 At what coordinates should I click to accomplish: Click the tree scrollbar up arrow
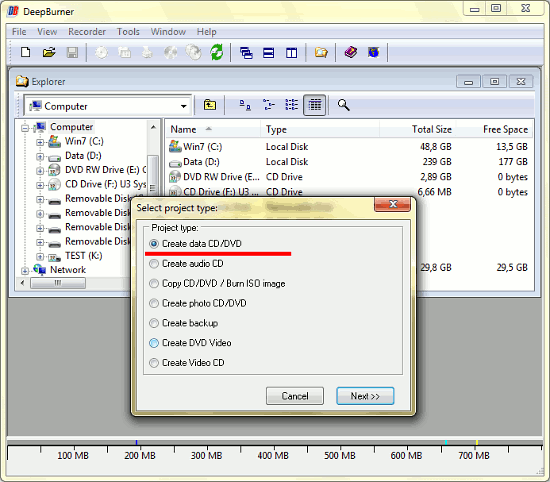(x=153, y=127)
